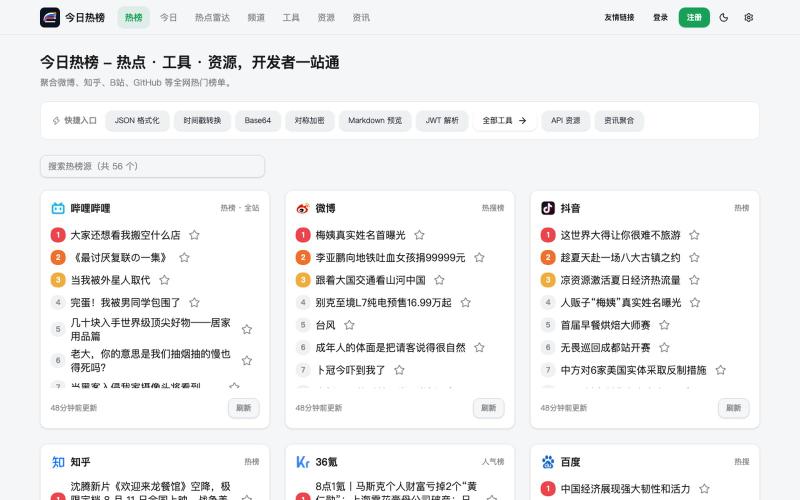Open JWT 解析 quick tool
This screenshot has width=800, height=500.
coord(442,121)
